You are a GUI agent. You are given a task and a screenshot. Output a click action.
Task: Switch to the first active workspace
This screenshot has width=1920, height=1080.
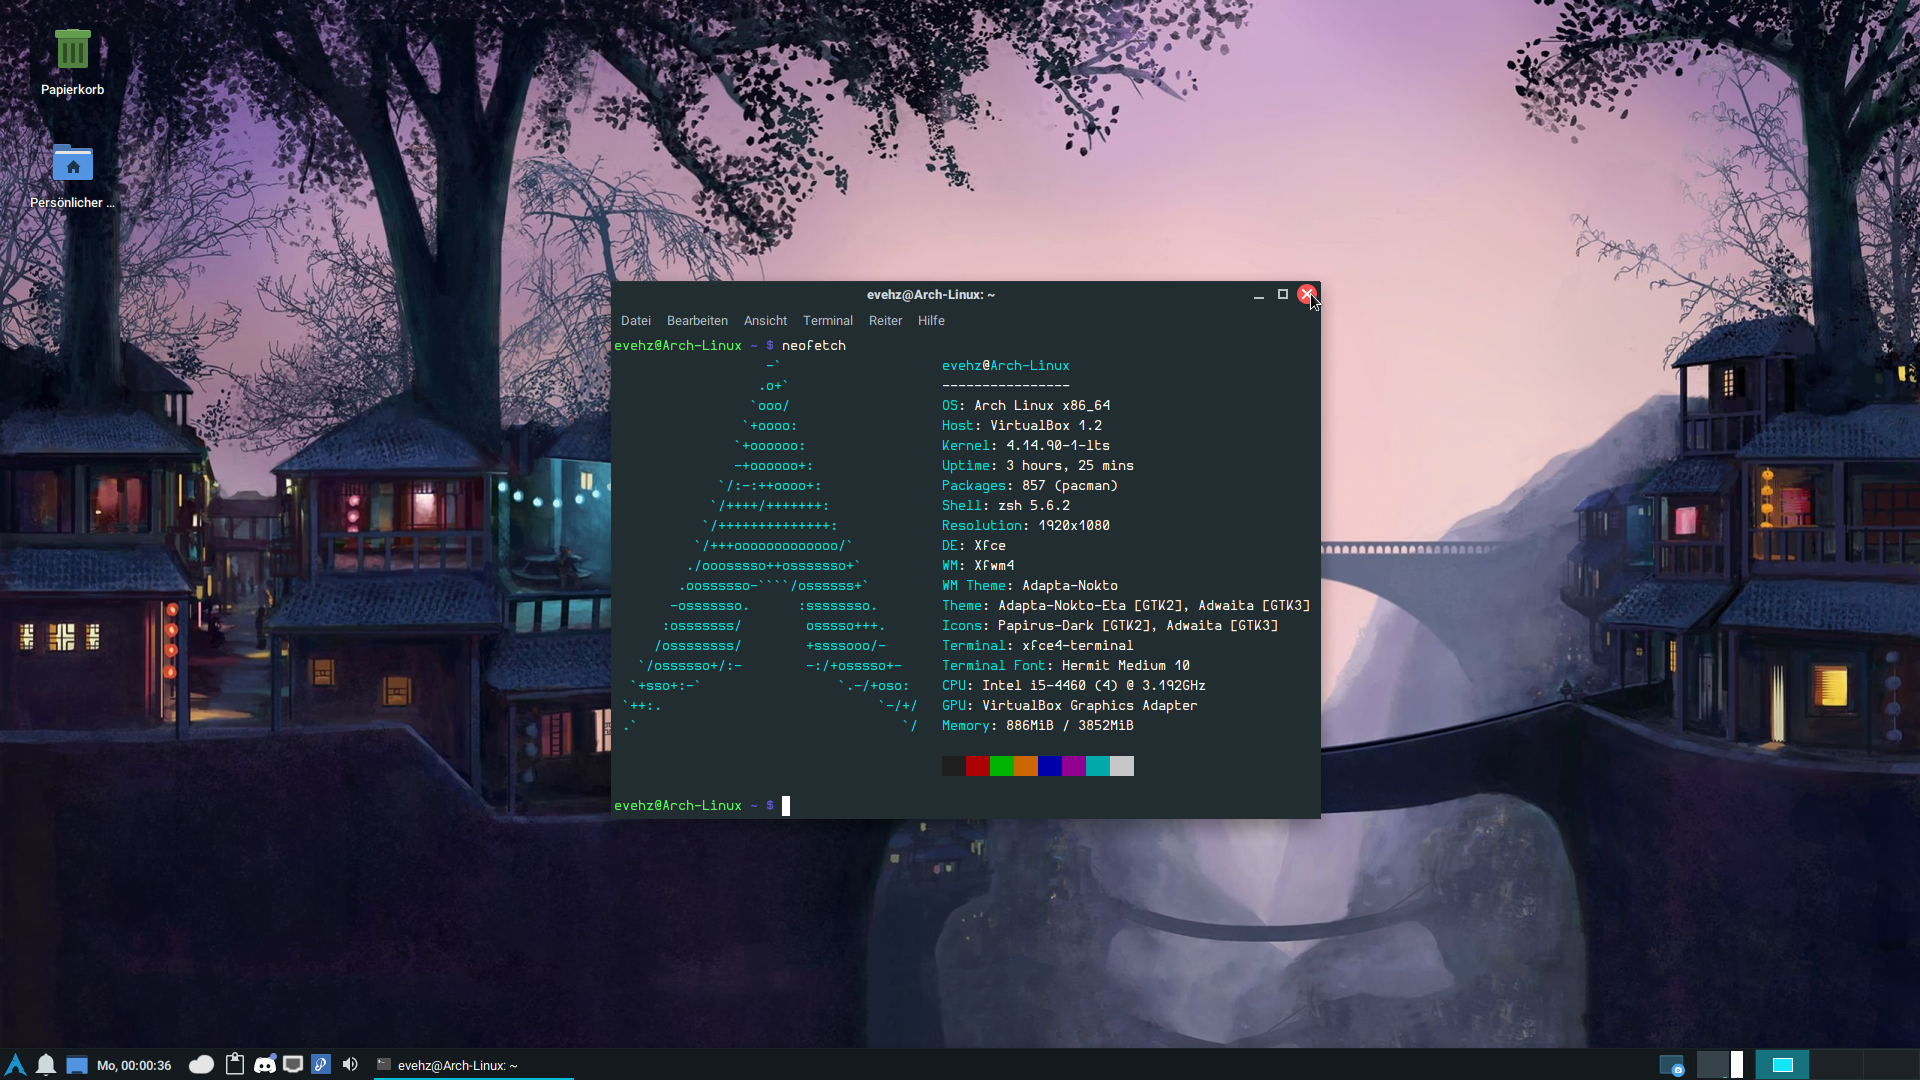pos(1783,1064)
